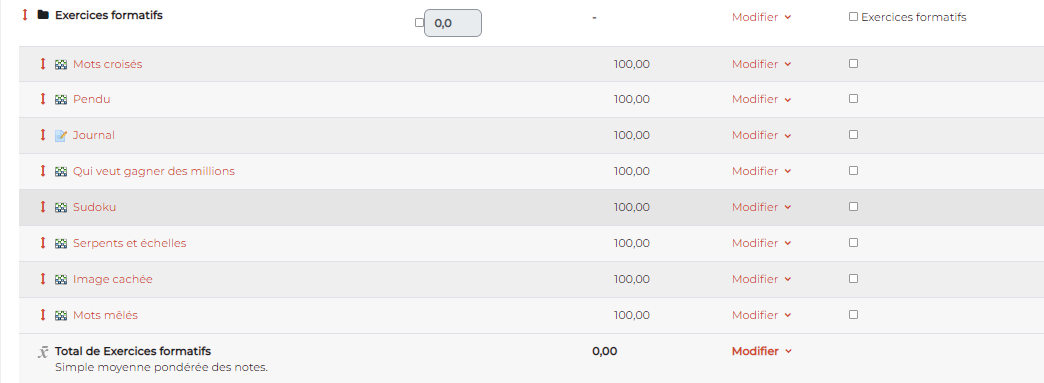Open the Modifier dropdown for Journal

(762, 135)
